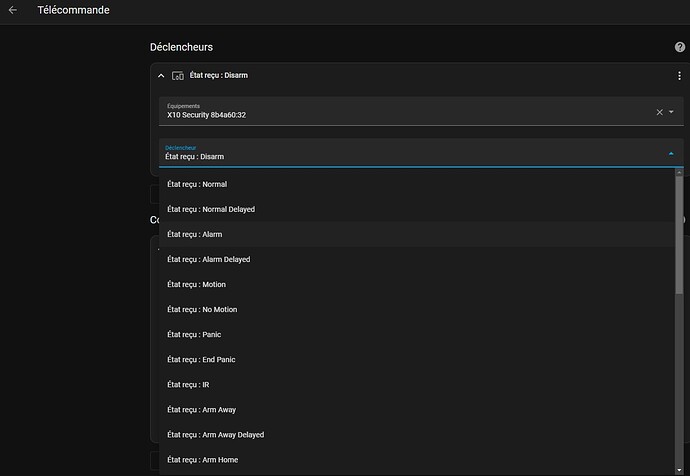This screenshot has height=476, width=690.
Task: Select État reçu : Panic option
Action: click(x=194, y=335)
